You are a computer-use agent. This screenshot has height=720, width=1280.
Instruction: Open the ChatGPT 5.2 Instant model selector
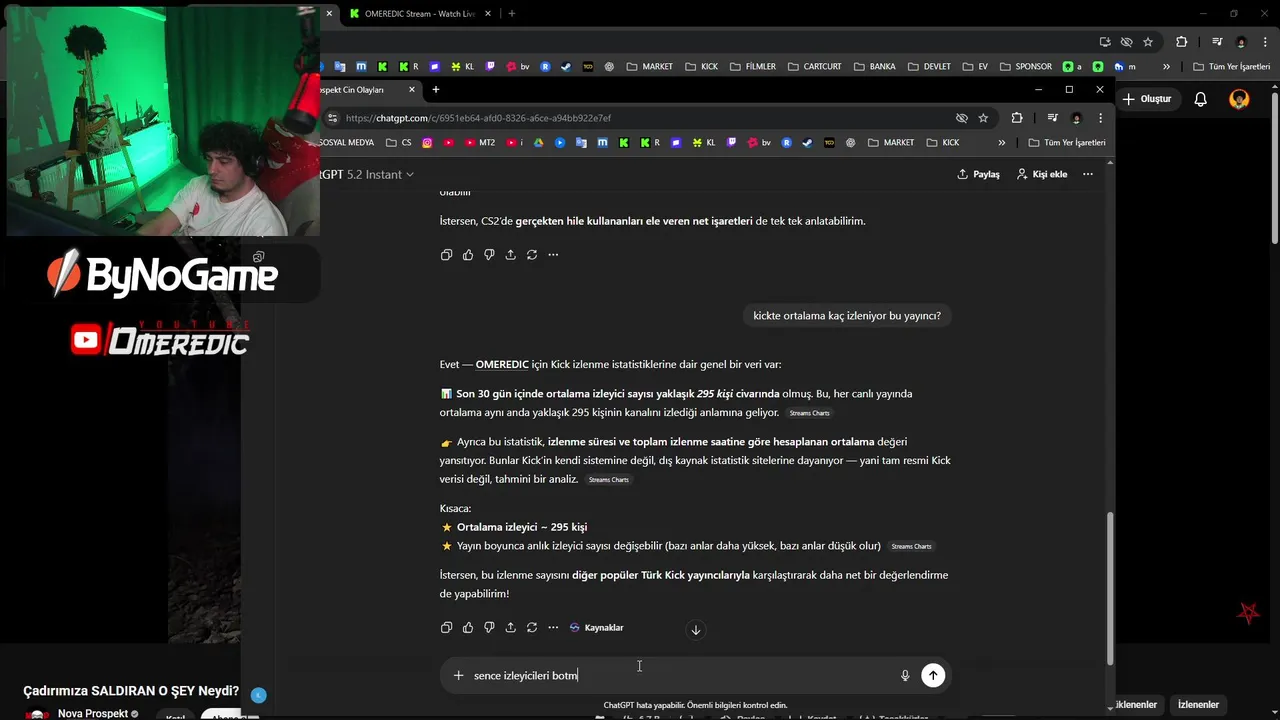pos(367,174)
